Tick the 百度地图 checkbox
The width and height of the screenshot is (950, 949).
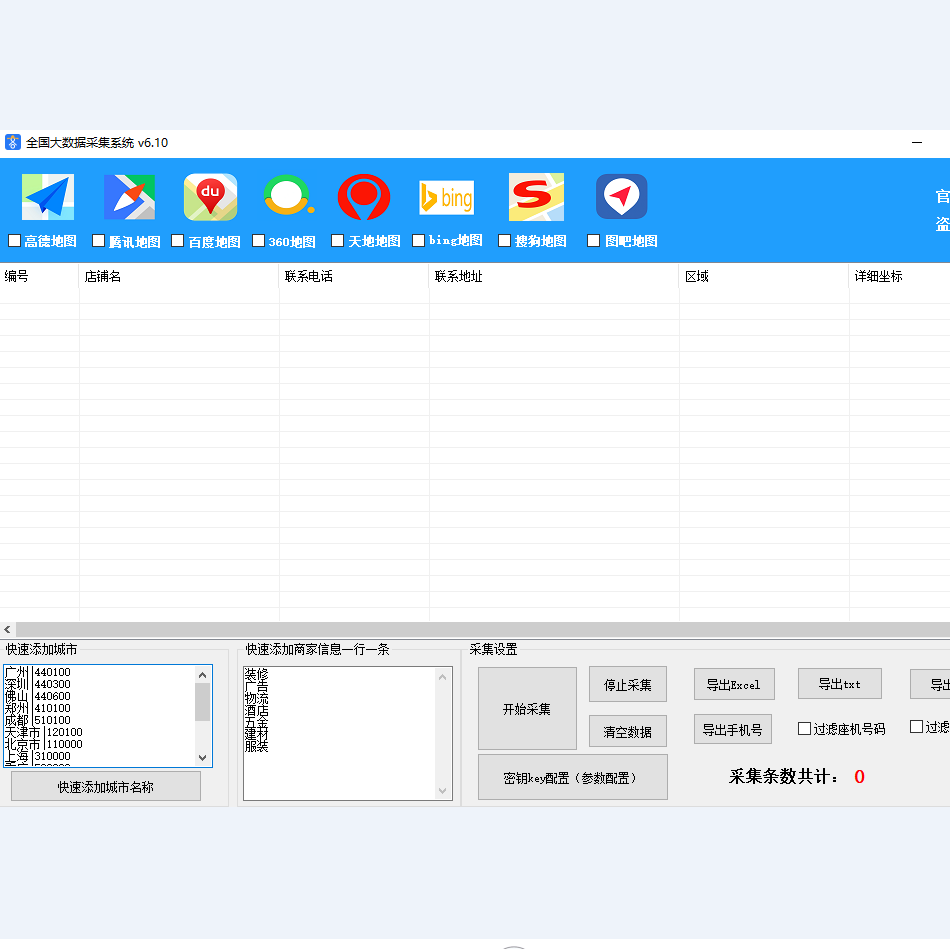click(178, 241)
